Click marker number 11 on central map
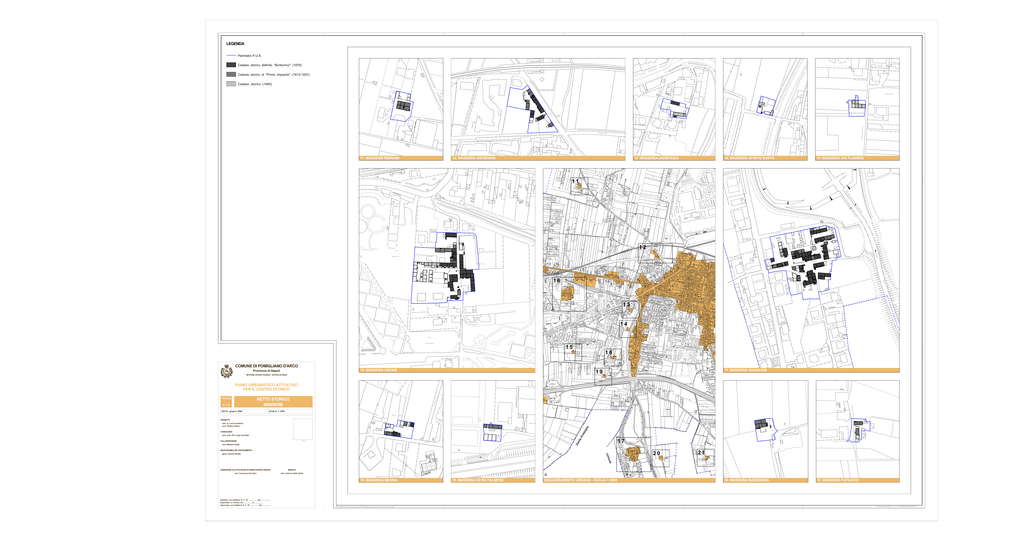This screenshot has width=1024, height=541. pos(576,181)
